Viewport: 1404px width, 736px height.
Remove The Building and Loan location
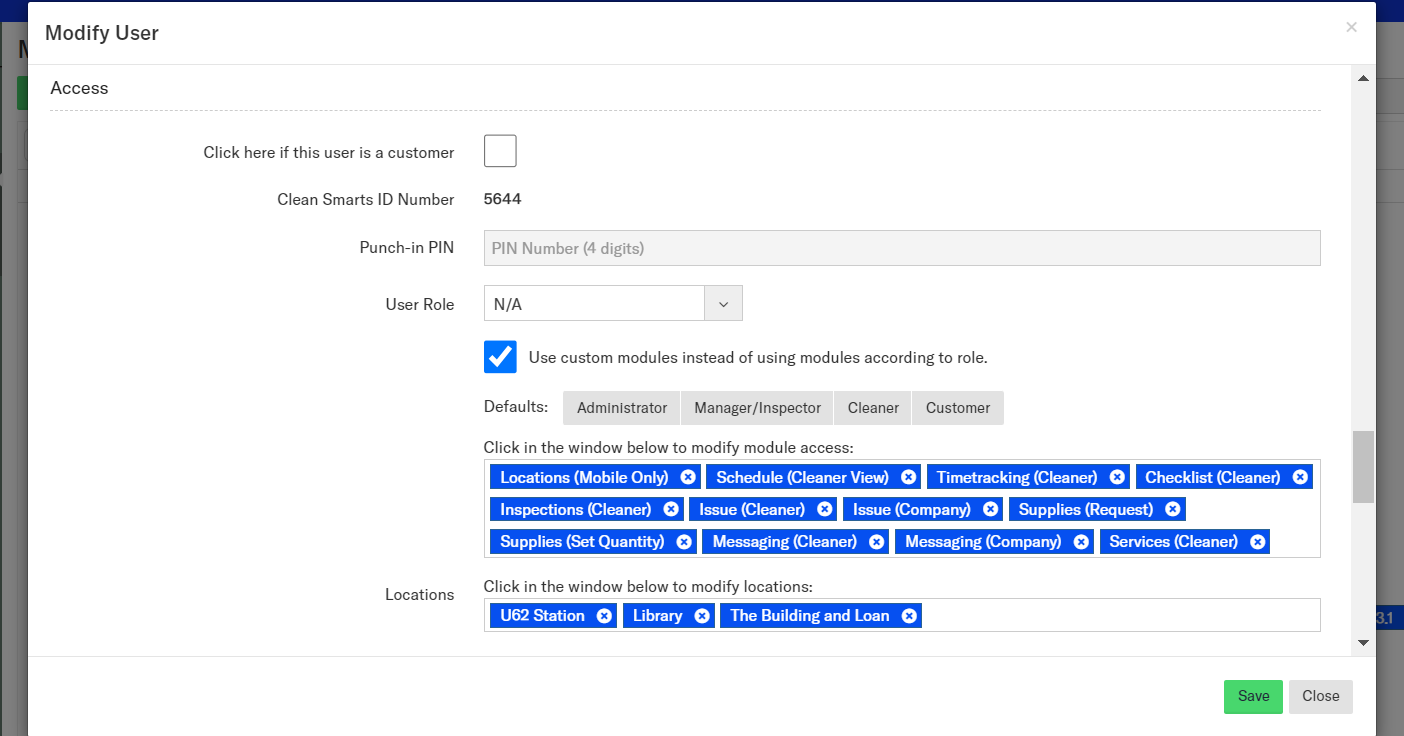click(x=909, y=615)
